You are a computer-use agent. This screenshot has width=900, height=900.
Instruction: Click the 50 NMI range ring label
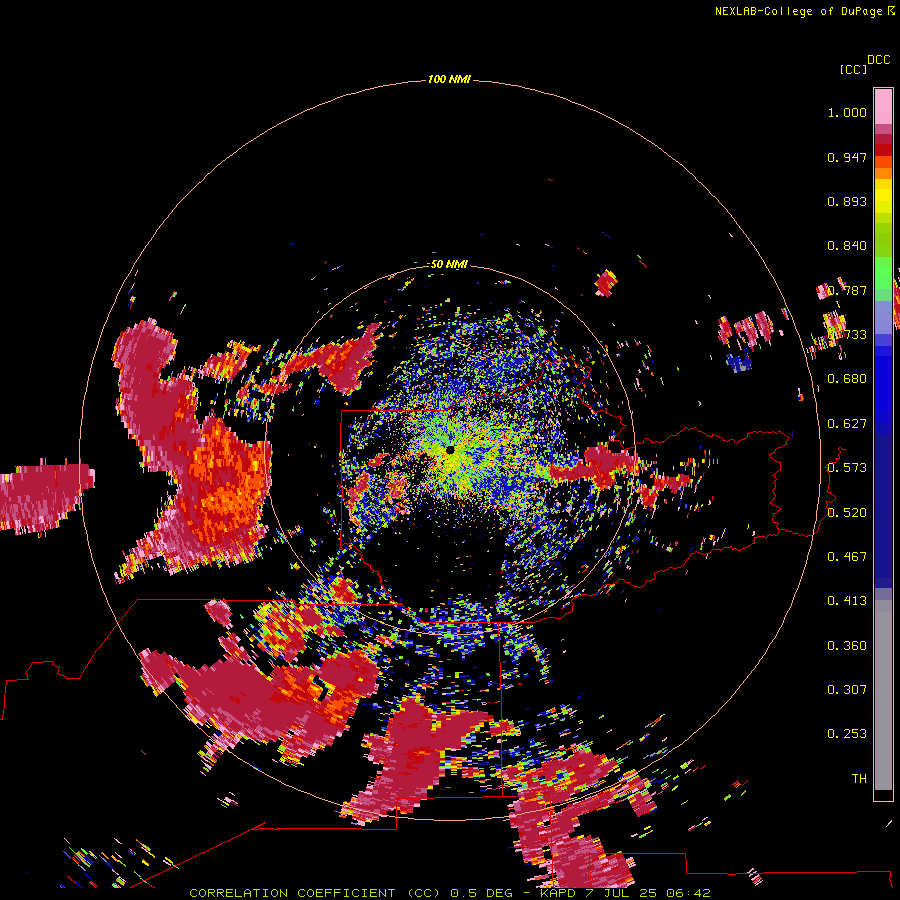pyautogui.click(x=449, y=264)
